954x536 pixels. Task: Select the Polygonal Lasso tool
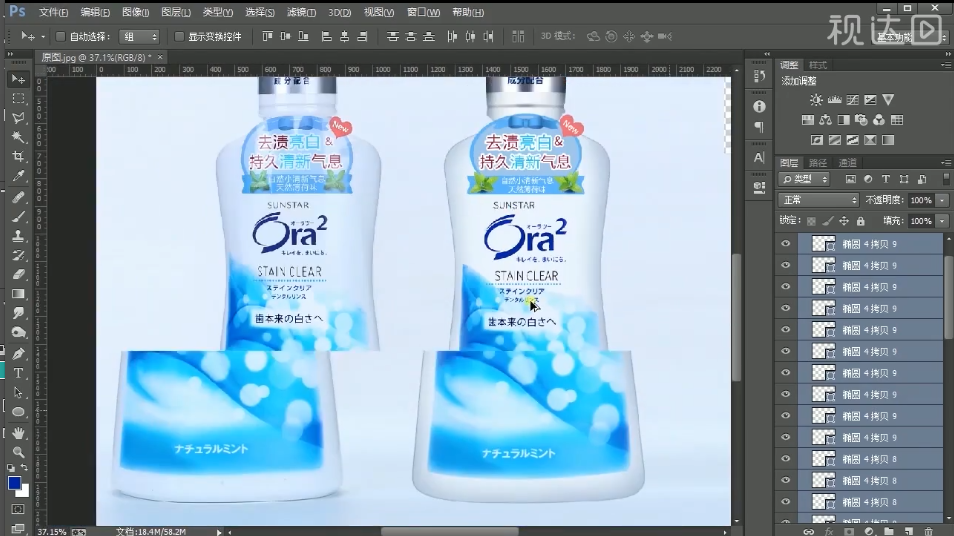pyautogui.click(x=18, y=118)
